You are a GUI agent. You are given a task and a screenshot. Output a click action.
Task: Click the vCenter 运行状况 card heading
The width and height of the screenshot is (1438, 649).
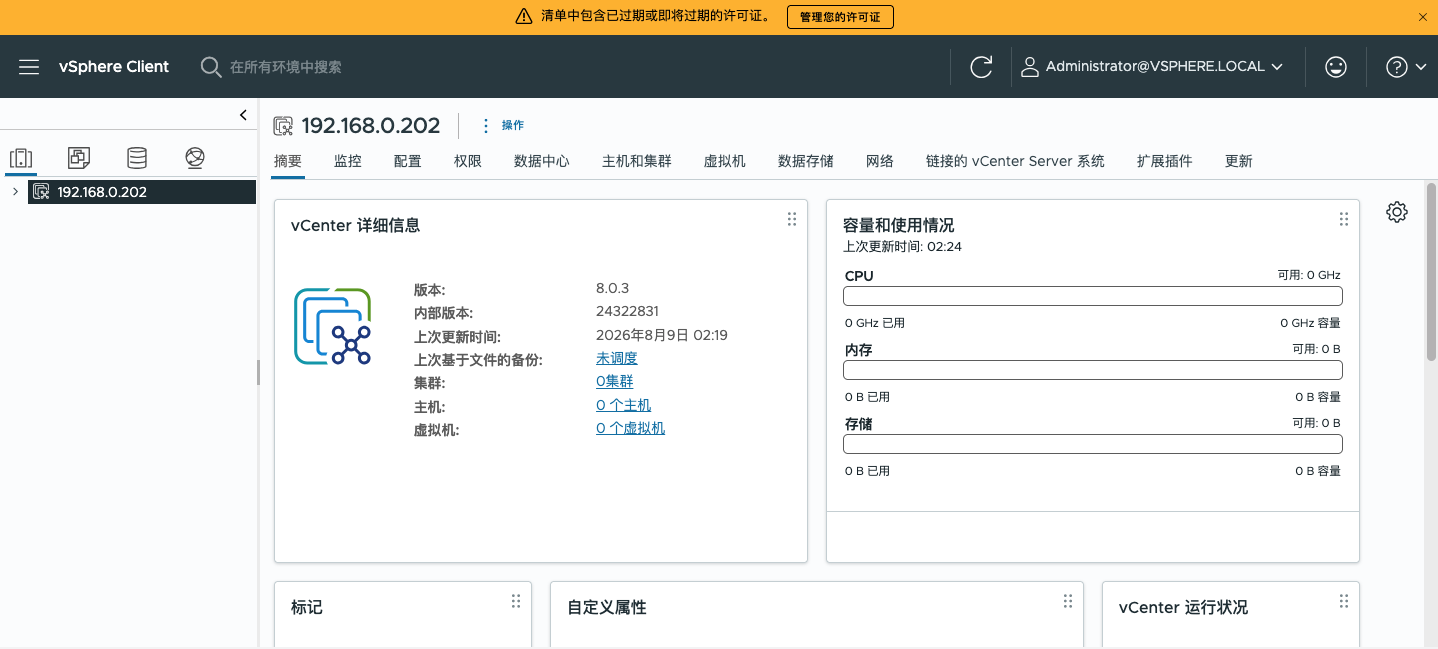coord(1183,608)
